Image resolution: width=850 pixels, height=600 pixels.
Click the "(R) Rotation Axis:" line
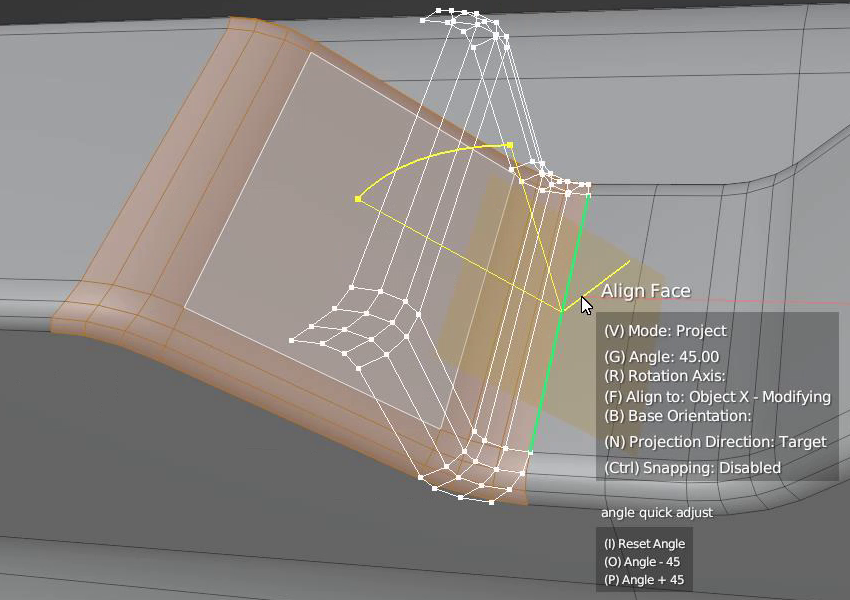pos(665,376)
